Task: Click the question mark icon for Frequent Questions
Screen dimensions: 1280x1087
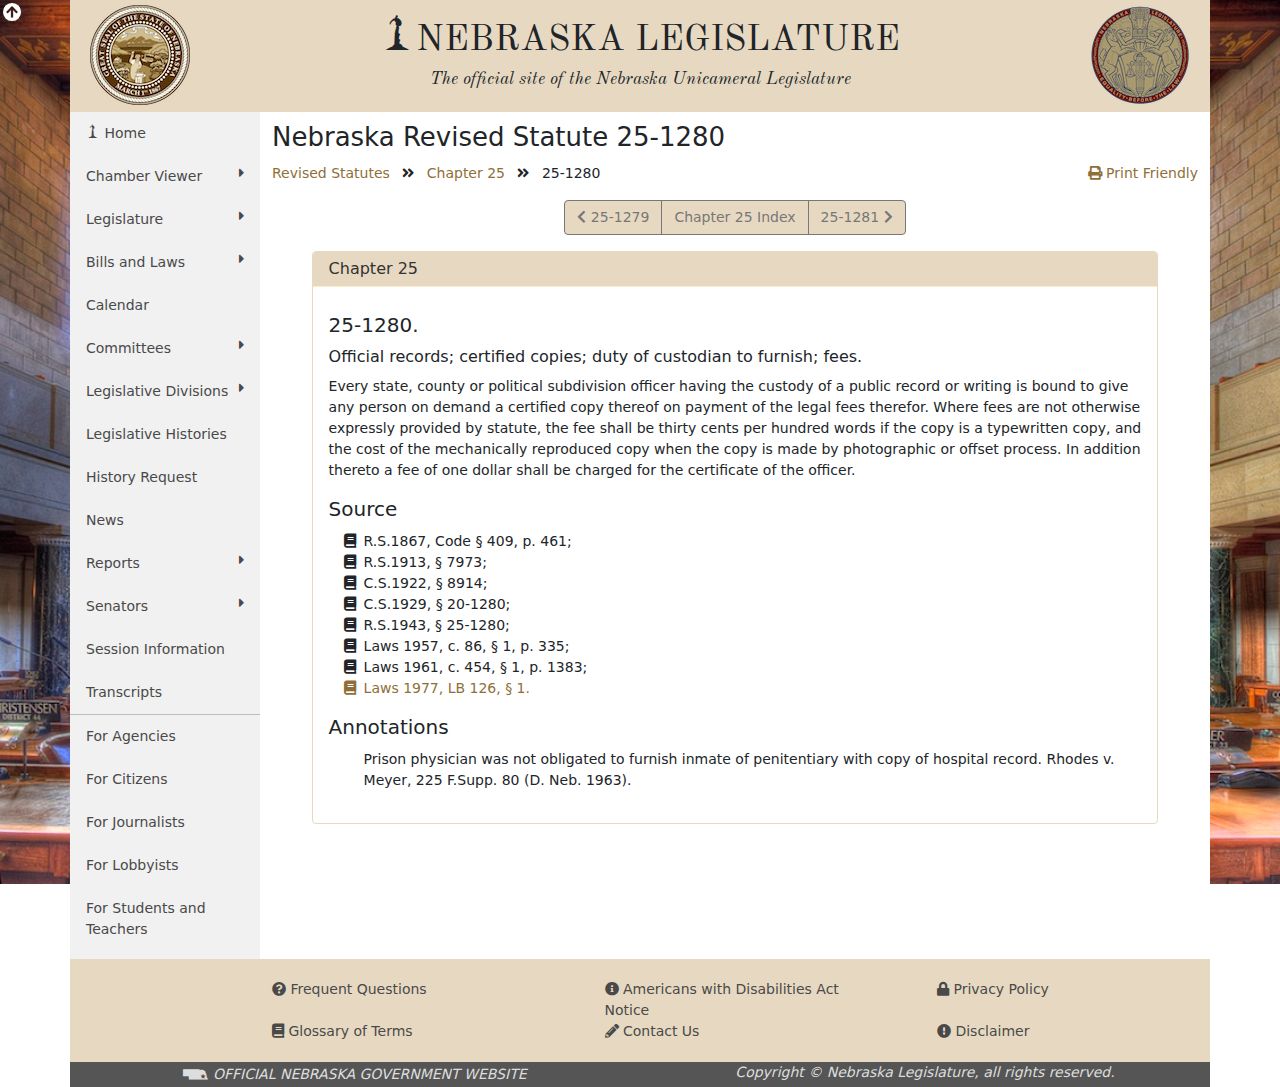Action: point(279,989)
